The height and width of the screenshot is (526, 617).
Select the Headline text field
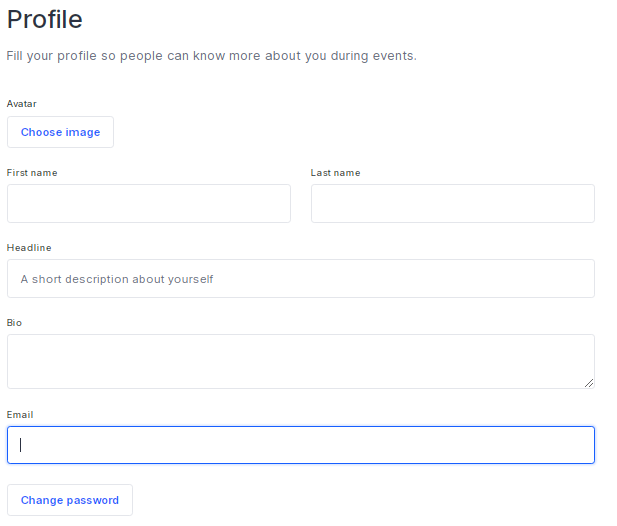300,279
